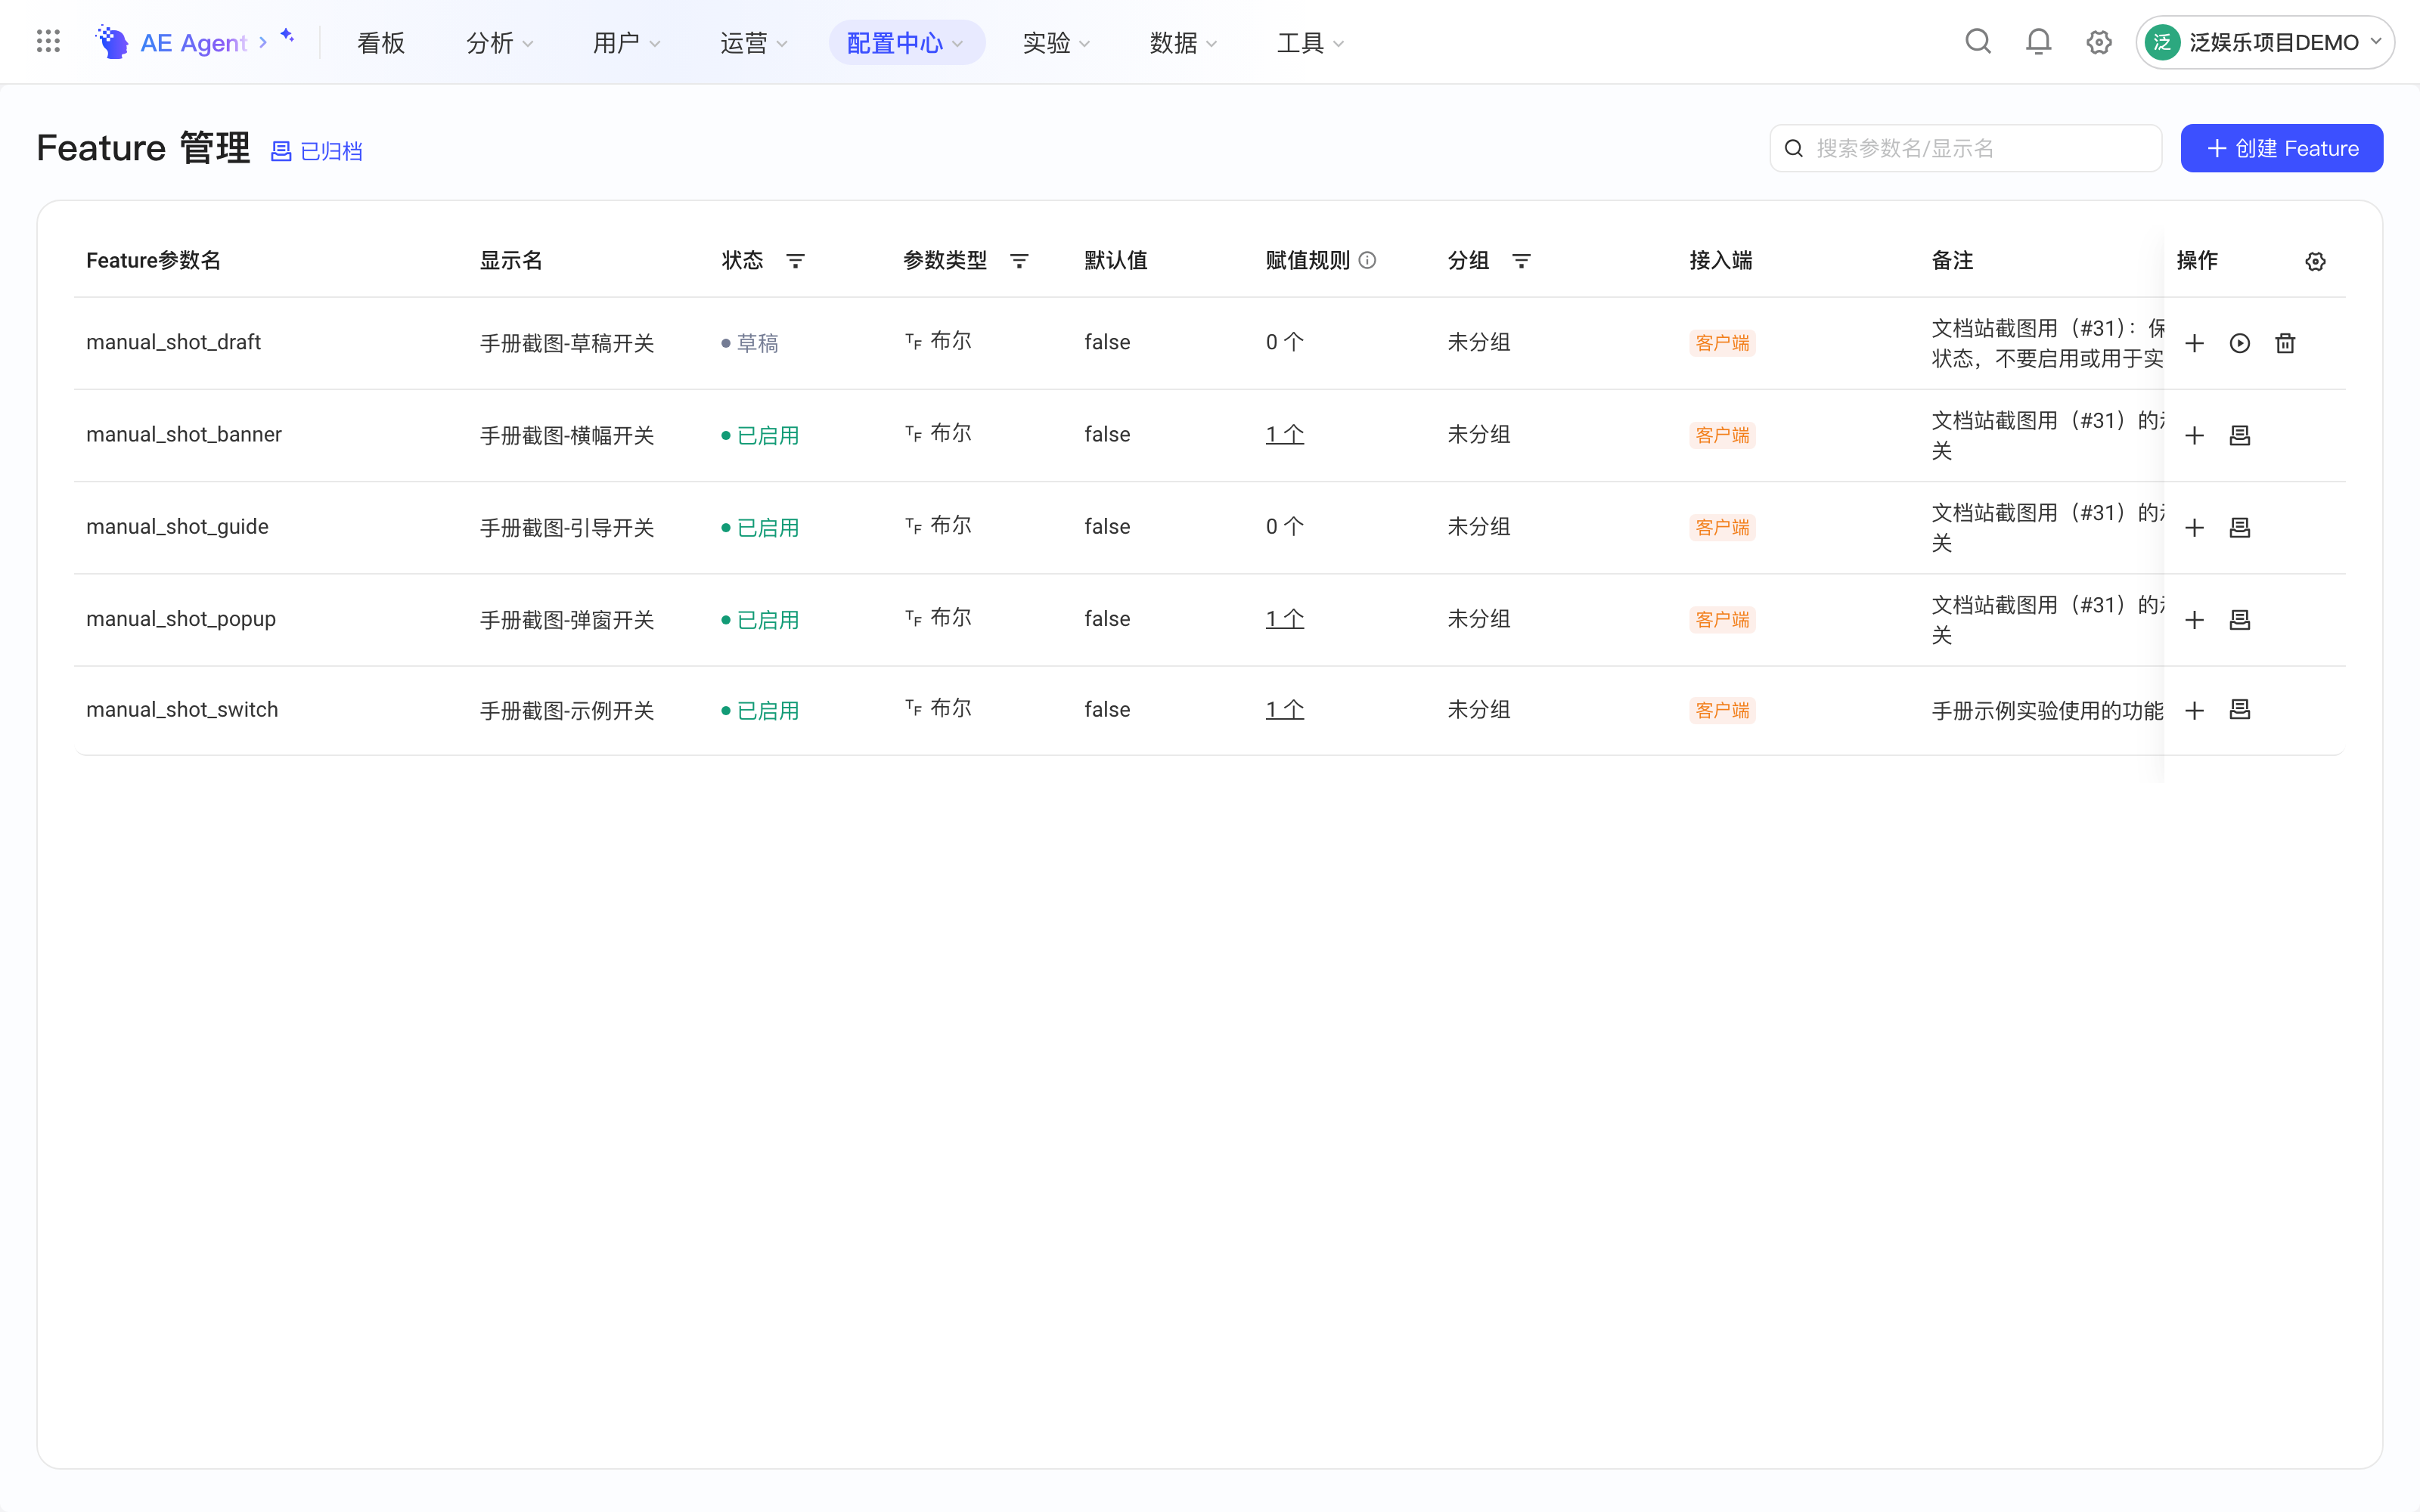Image resolution: width=2420 pixels, height=1512 pixels.
Task: Delete manual_shot_draft via trash icon
Action: (x=2285, y=343)
